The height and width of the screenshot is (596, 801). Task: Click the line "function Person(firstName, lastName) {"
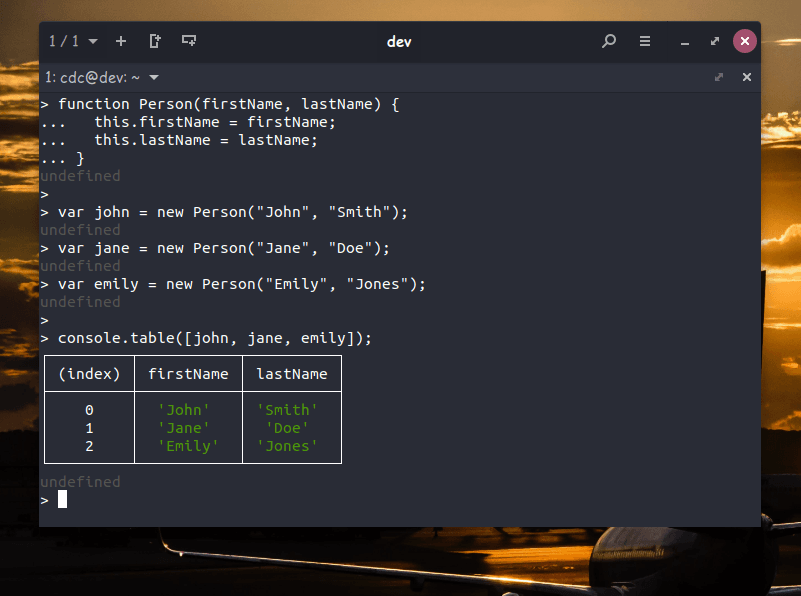click(x=228, y=104)
